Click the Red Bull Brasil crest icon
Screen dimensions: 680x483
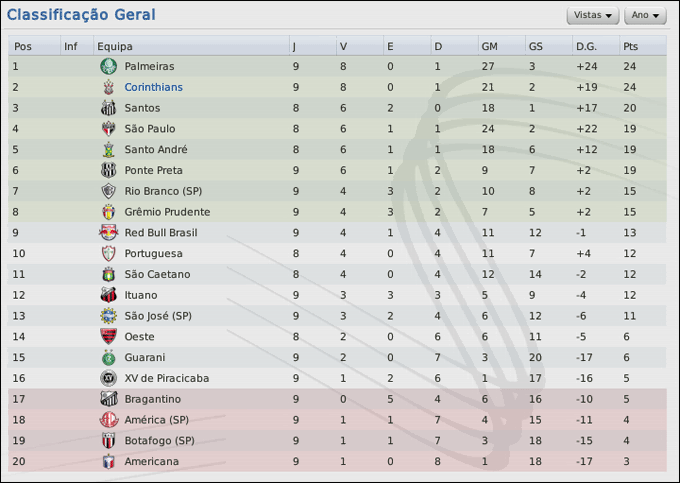click(x=108, y=233)
